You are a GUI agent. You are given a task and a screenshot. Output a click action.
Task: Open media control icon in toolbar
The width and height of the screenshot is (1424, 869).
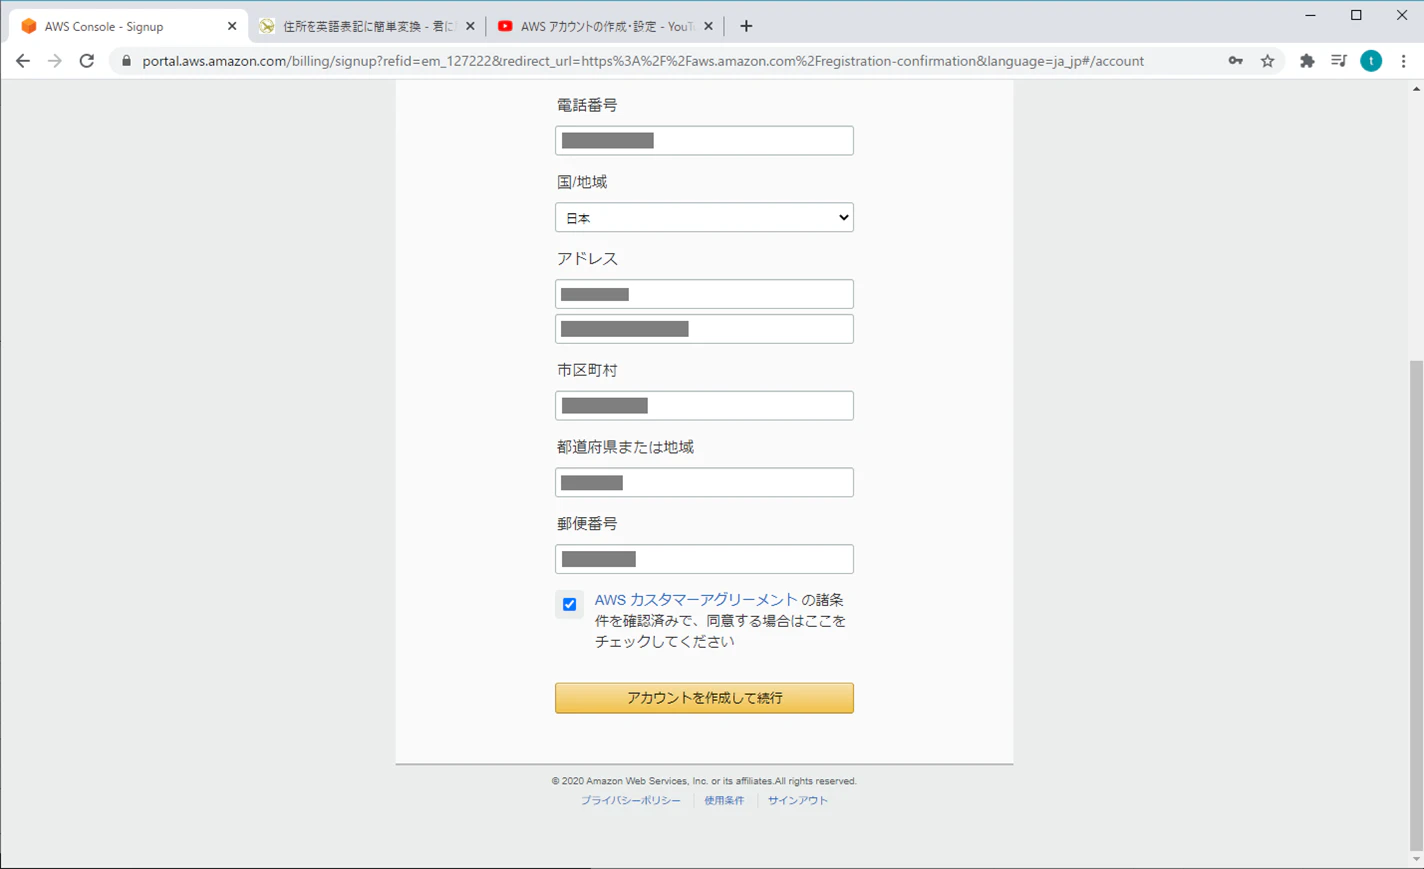(1339, 61)
